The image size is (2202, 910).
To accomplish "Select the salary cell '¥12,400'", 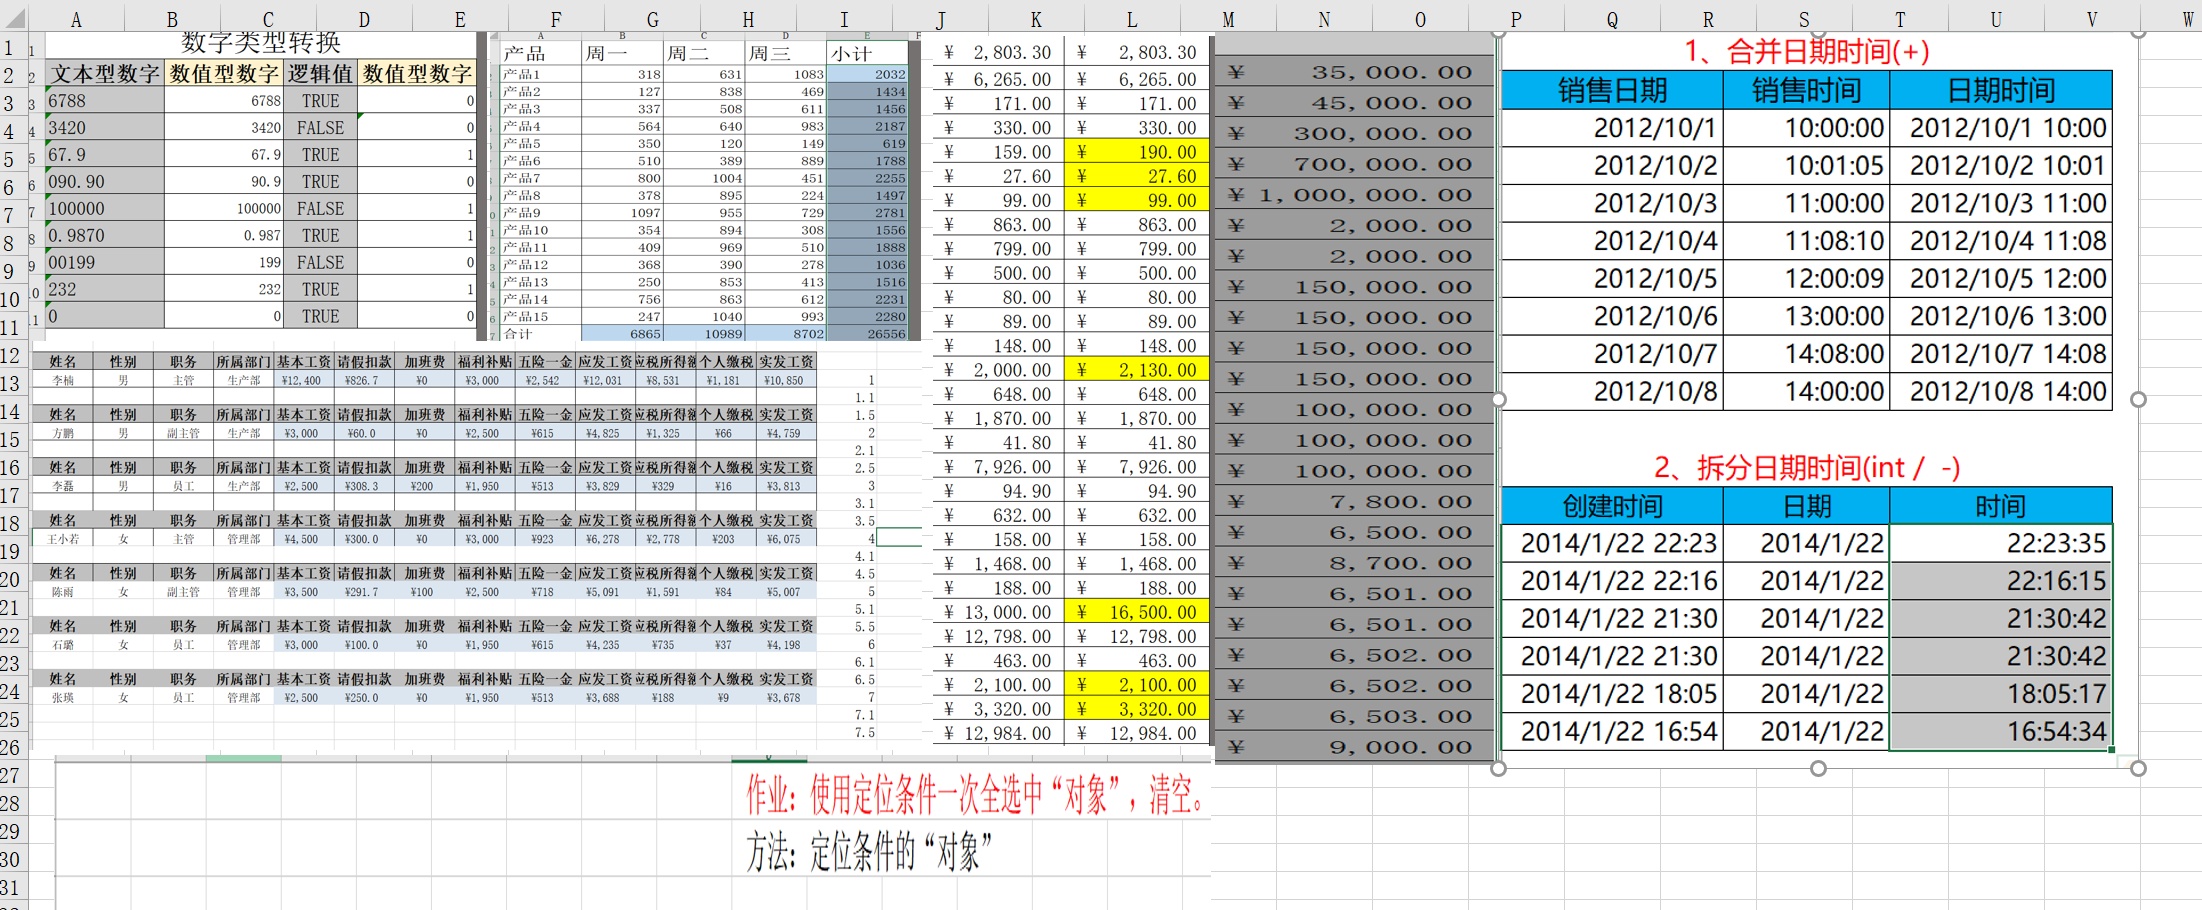I will coord(302,380).
